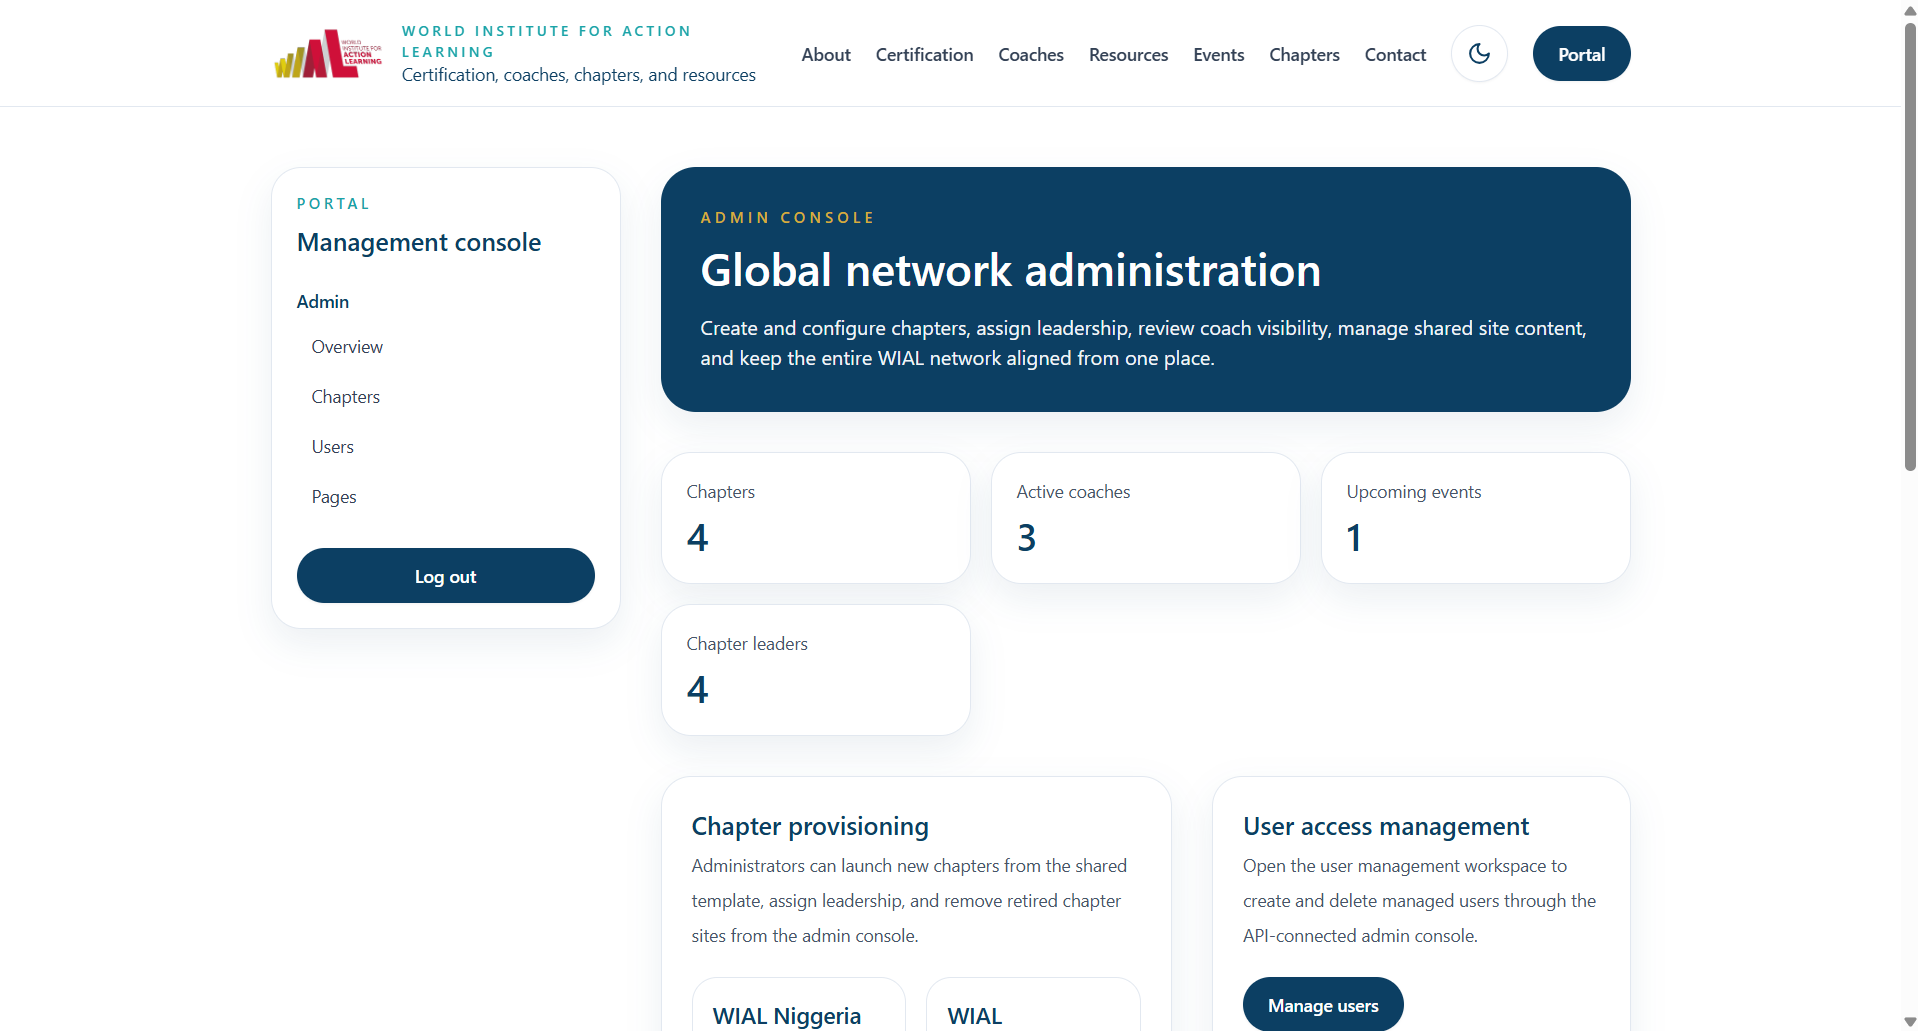Image resolution: width=1918 pixels, height=1031 pixels.
Task: Open Coaches in the top navigation
Action: coord(1031,55)
